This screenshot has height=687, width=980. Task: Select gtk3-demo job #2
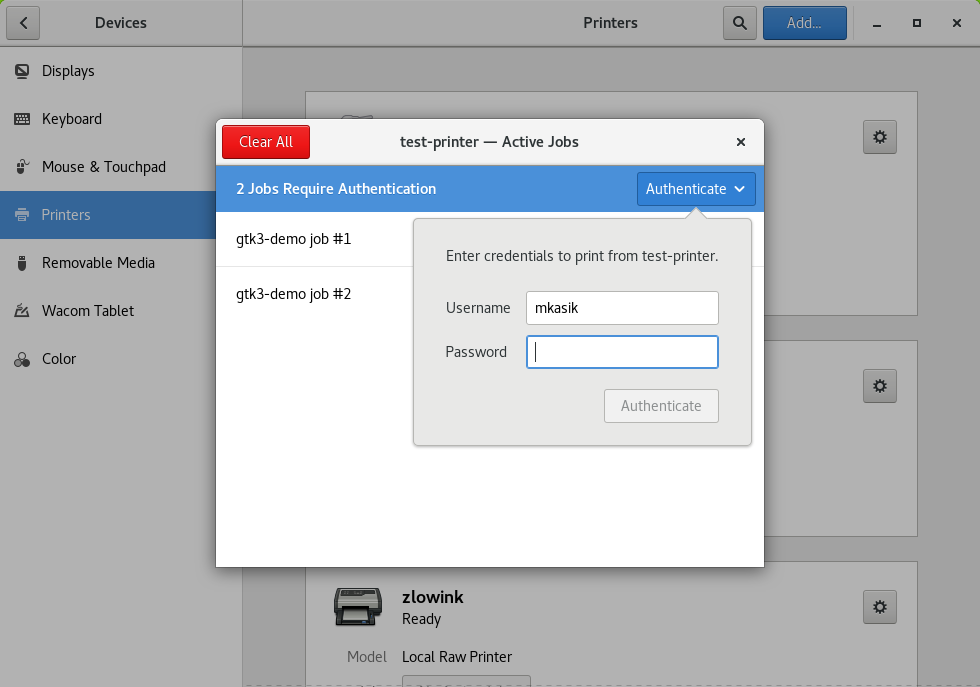(314, 294)
